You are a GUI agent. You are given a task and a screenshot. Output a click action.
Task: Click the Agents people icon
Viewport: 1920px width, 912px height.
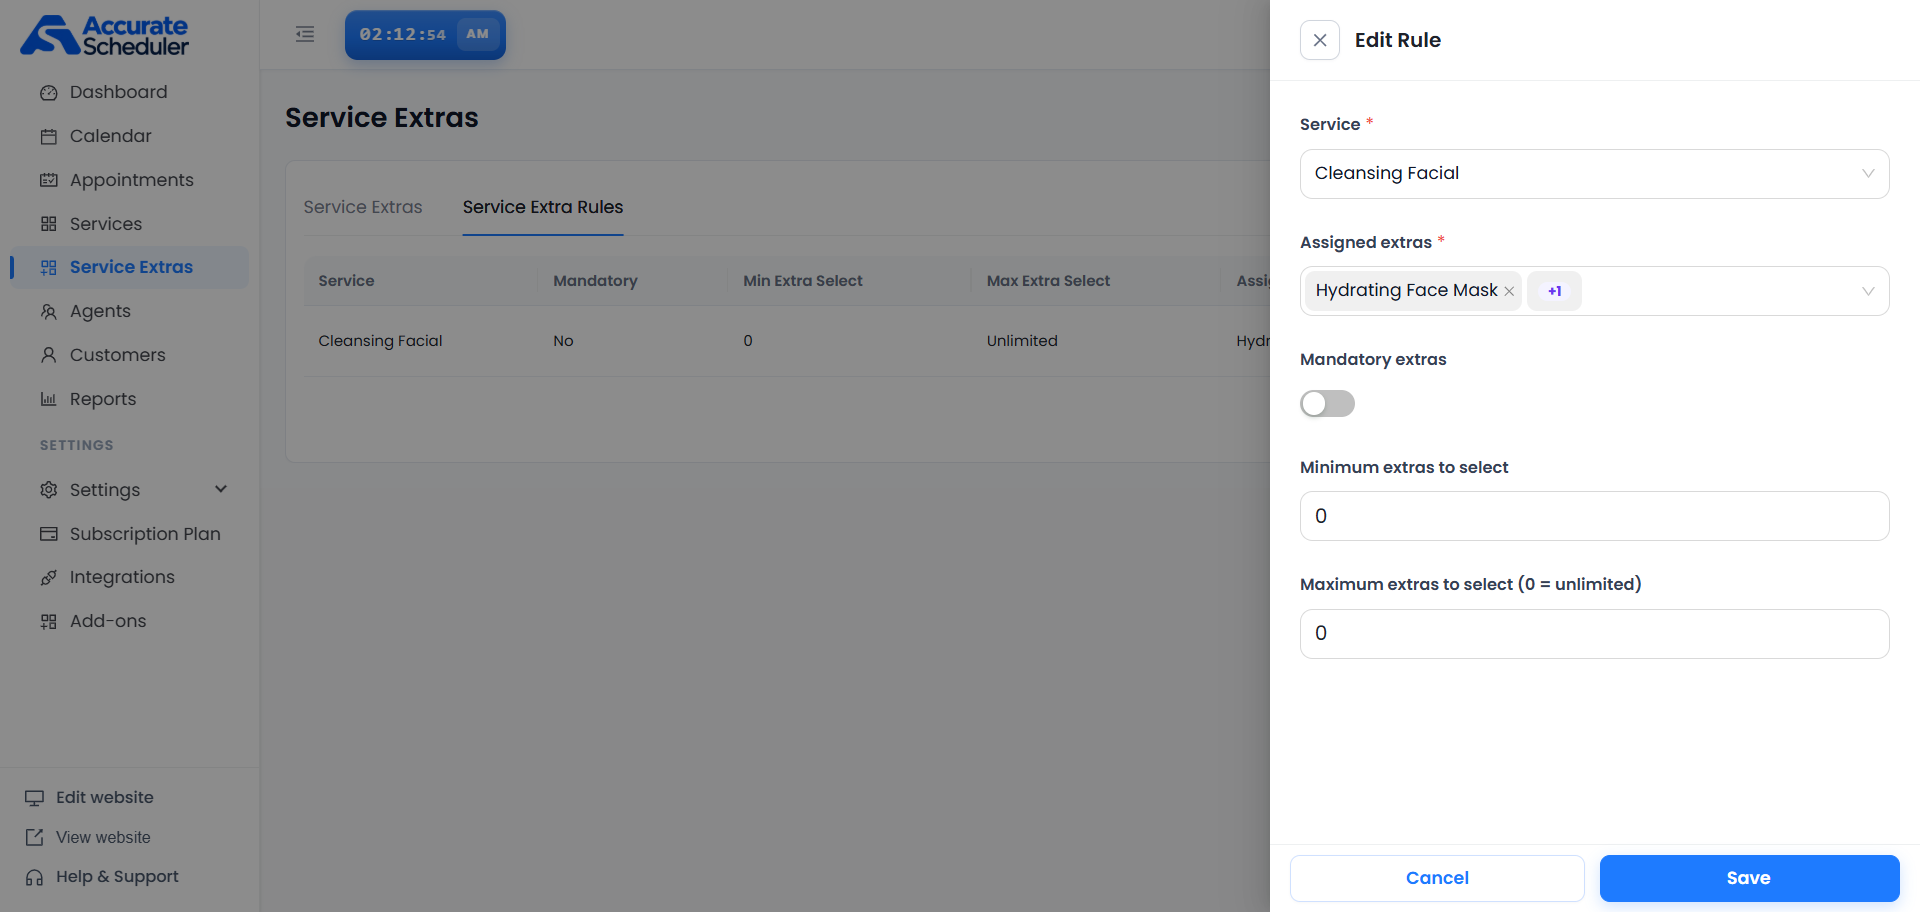(48, 312)
